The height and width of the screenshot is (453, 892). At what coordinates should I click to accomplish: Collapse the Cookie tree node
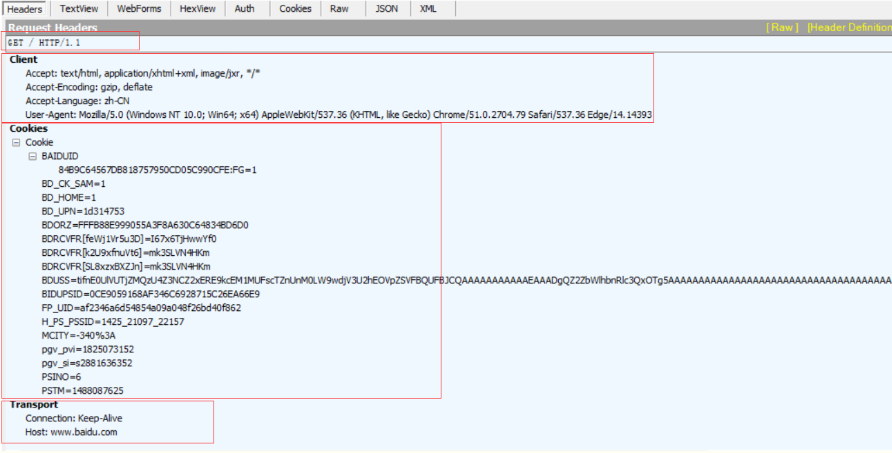(x=16, y=142)
